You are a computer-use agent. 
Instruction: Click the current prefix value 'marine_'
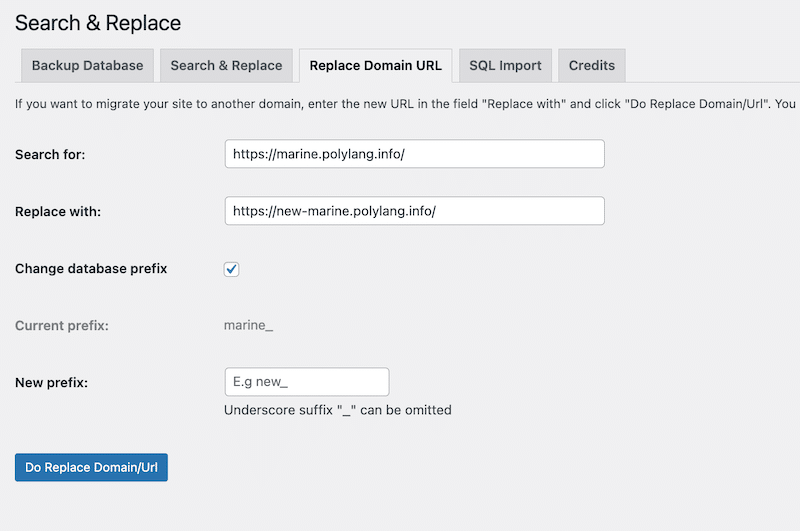(248, 325)
